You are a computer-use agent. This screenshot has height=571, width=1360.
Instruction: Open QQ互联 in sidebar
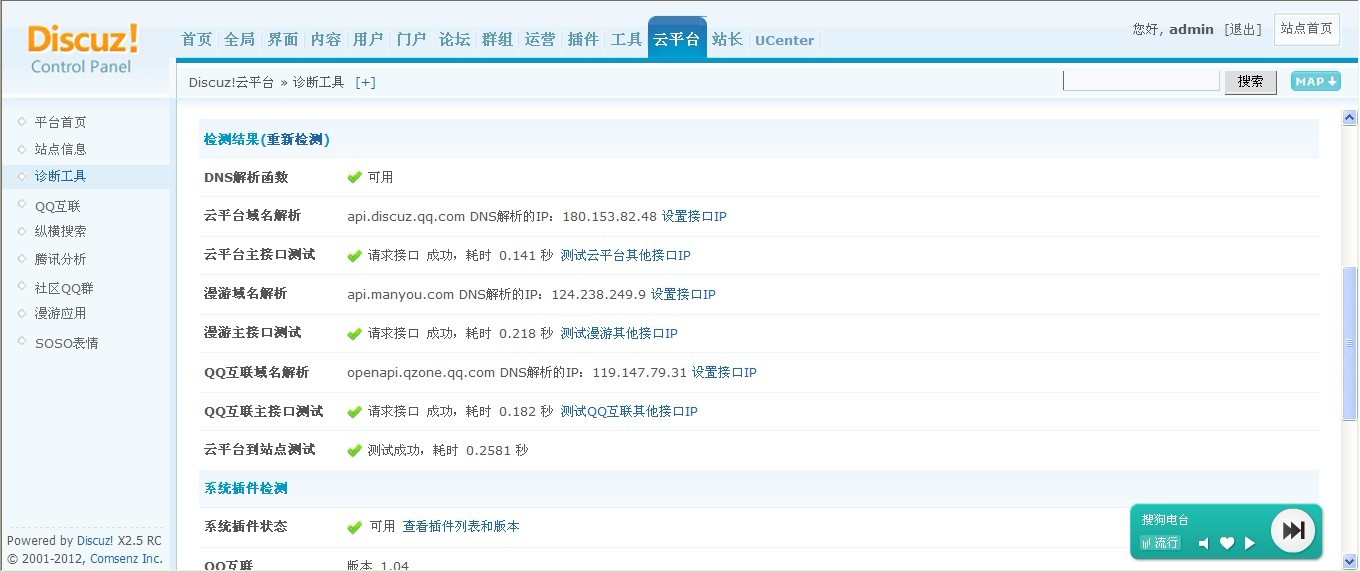pos(57,206)
